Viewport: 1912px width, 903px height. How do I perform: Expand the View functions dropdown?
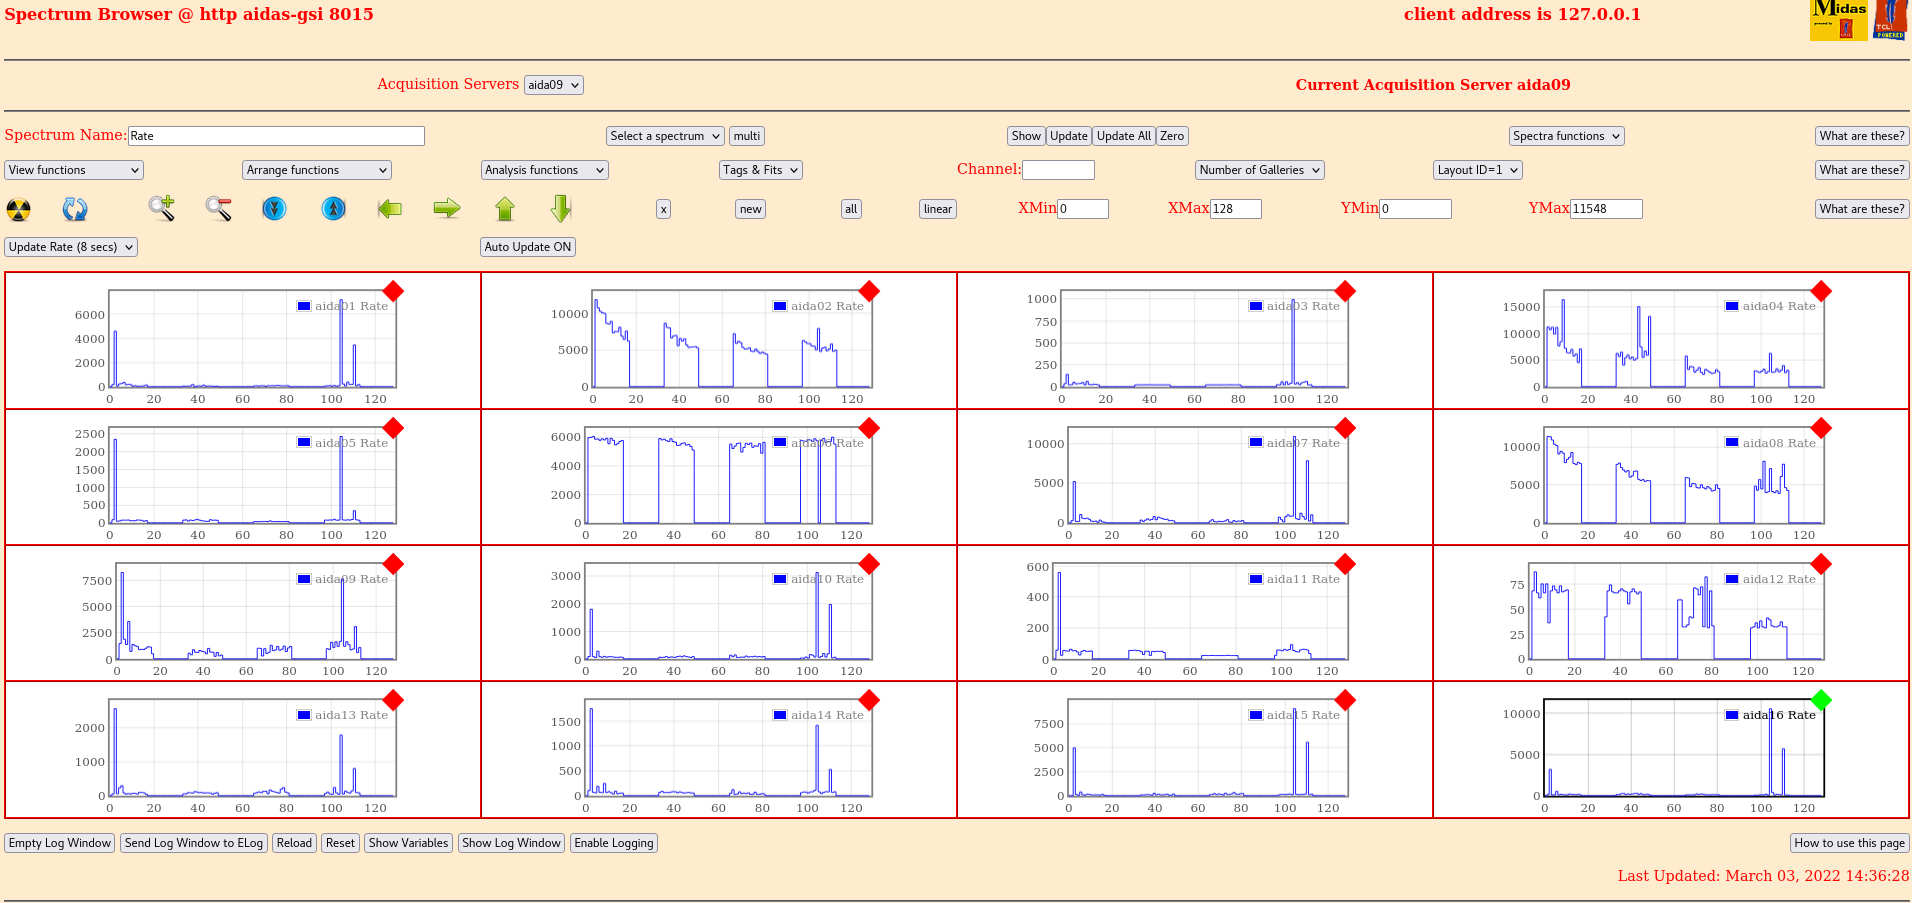pos(74,170)
